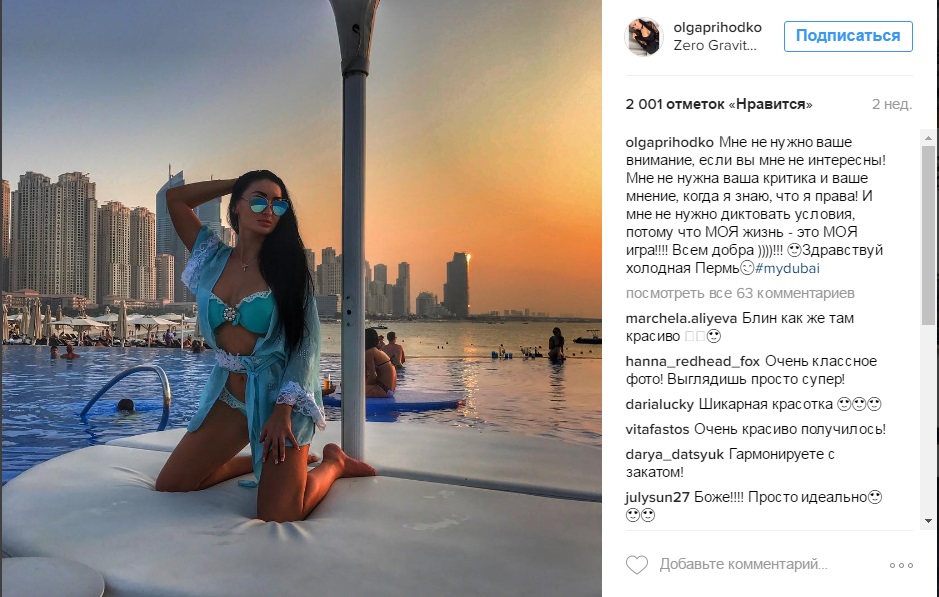Open the three-dots more options menu
Viewport: 939px width, 597px height.
click(901, 565)
